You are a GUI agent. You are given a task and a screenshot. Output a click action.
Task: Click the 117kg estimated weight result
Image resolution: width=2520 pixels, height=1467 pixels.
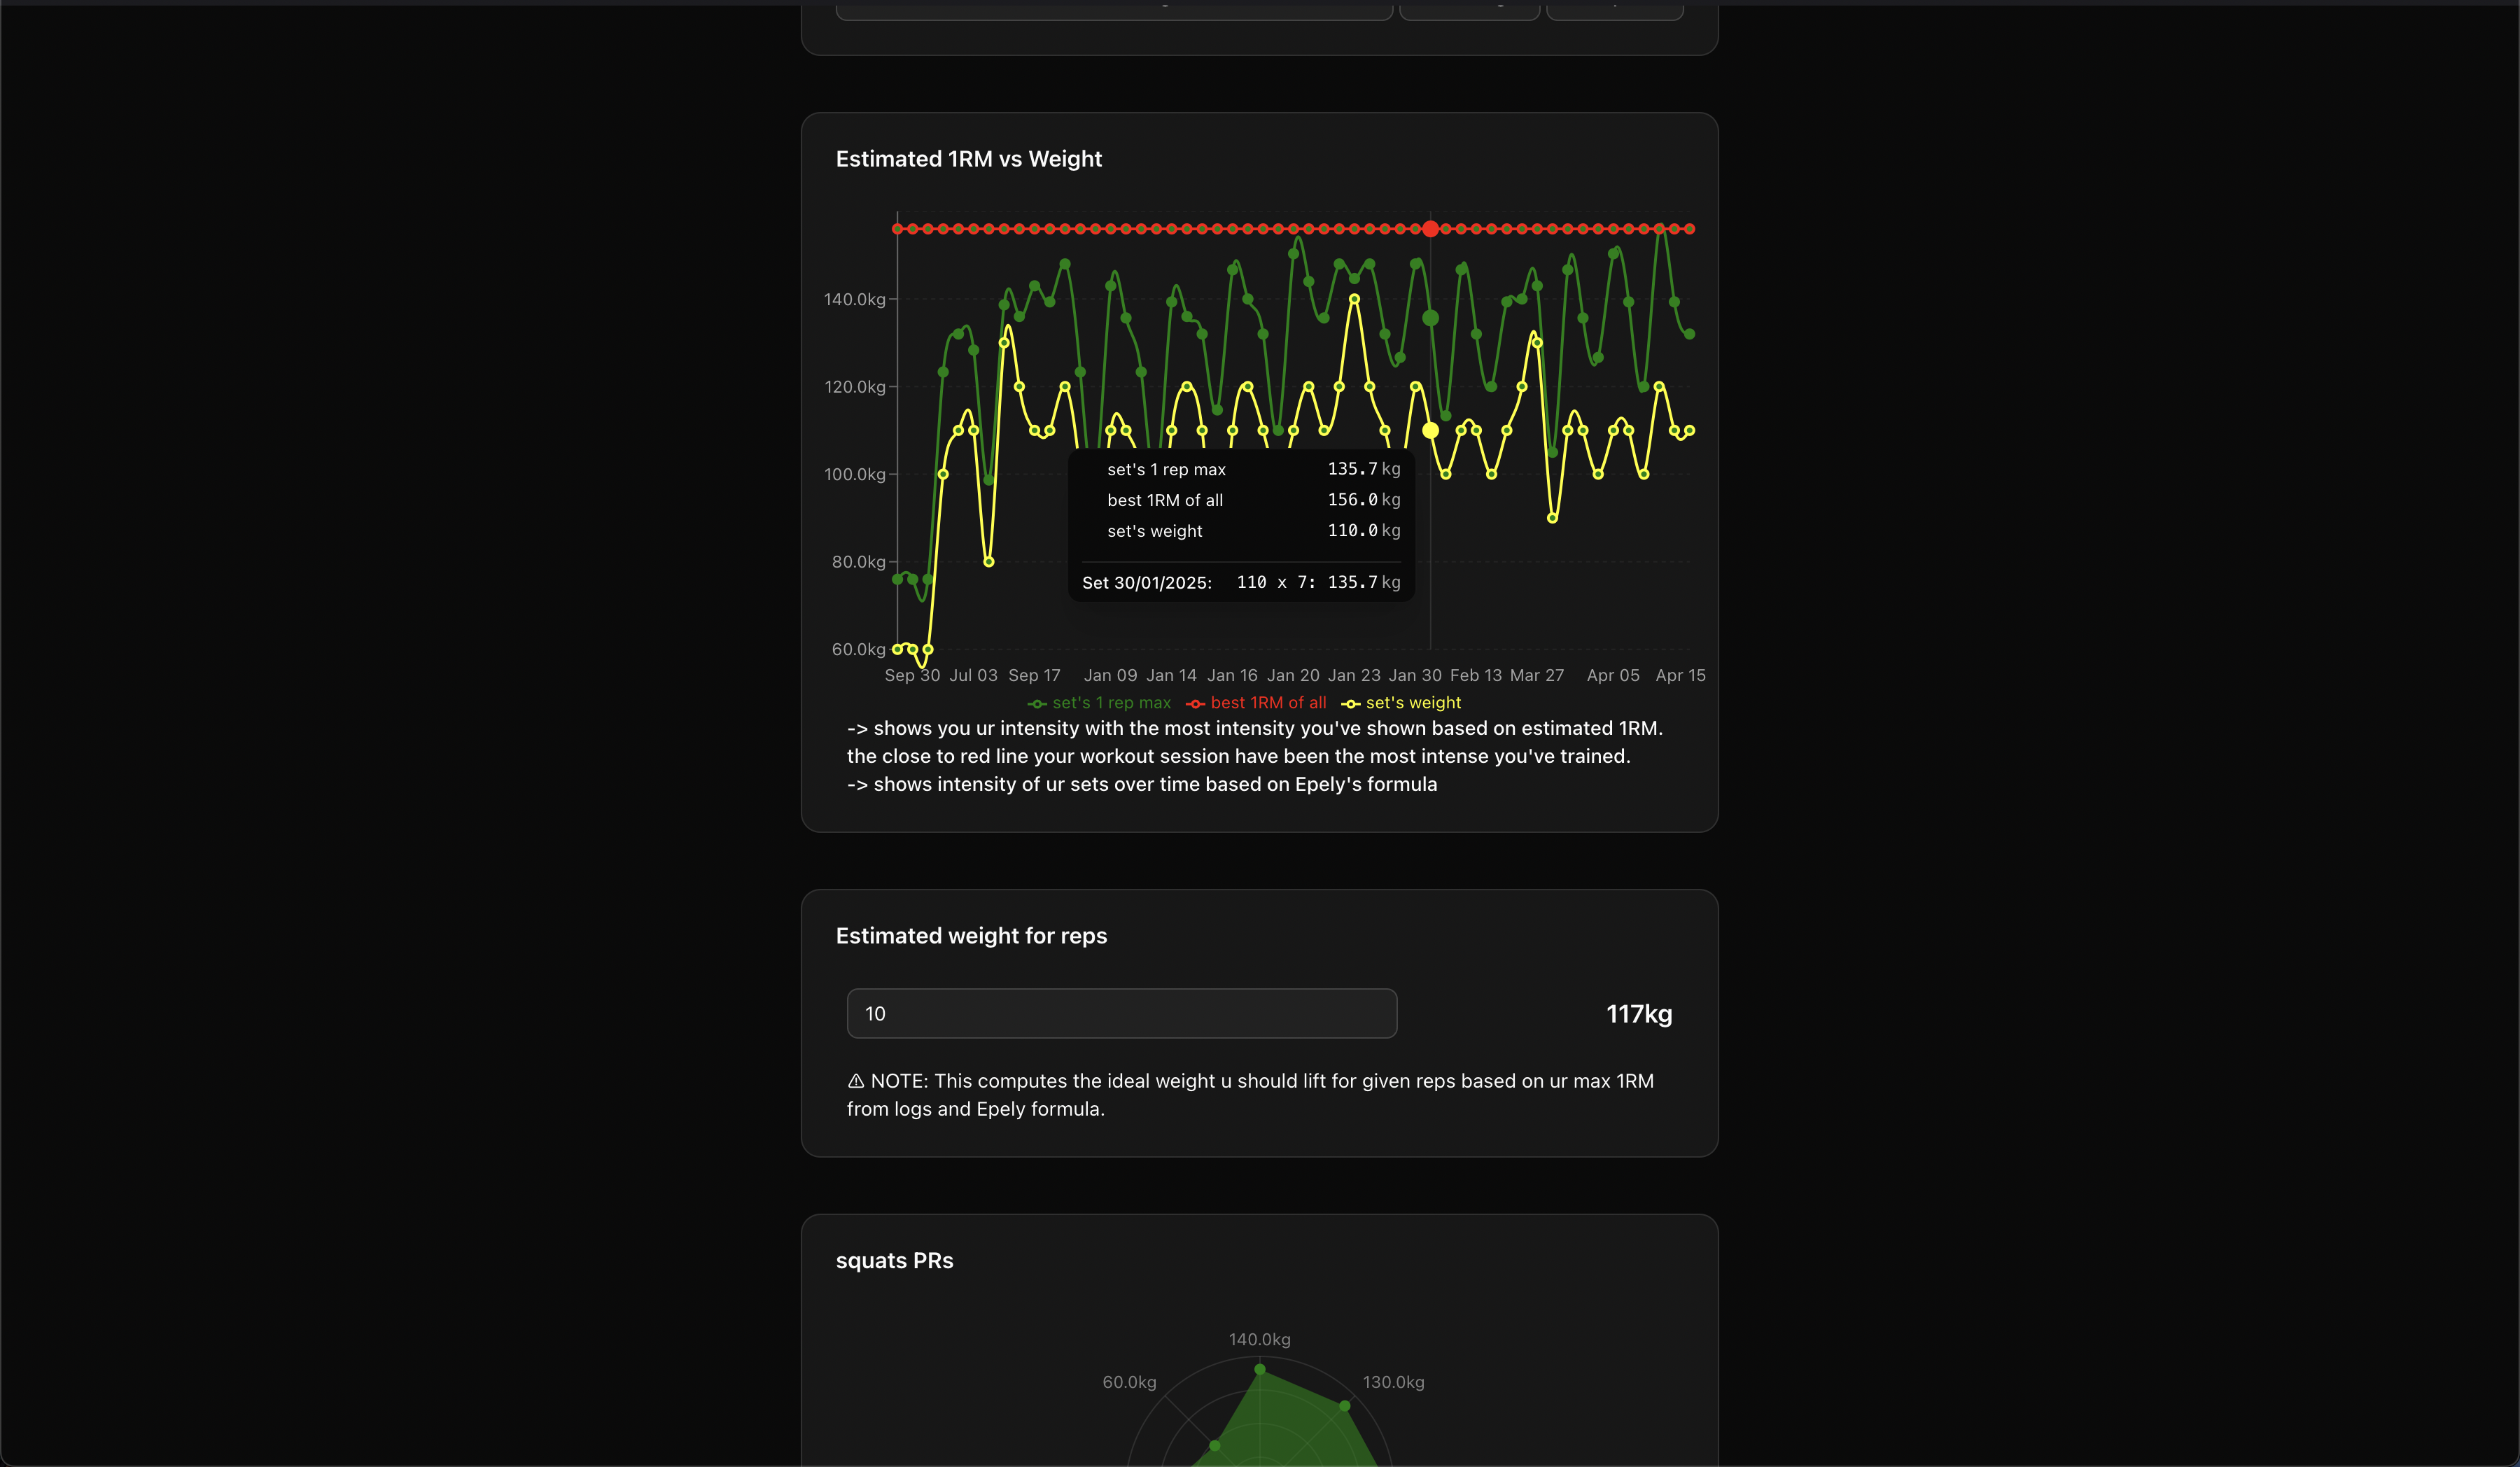pos(1639,1014)
